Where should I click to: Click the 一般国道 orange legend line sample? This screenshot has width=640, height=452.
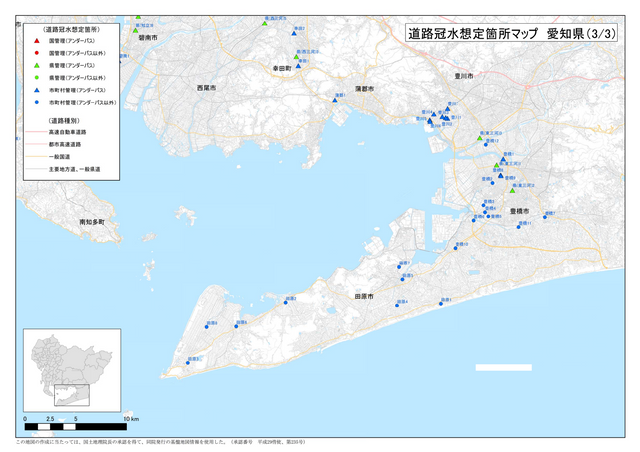coord(36,156)
